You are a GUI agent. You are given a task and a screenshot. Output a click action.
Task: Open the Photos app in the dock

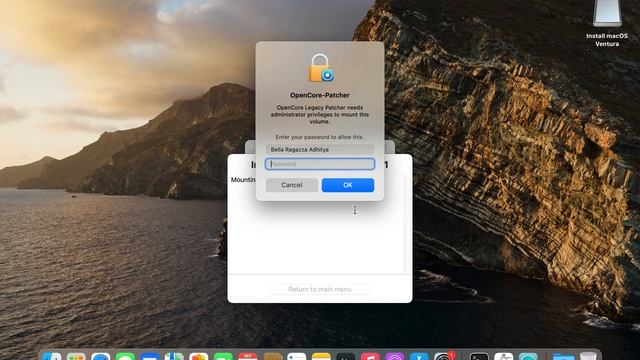[x=199, y=357]
